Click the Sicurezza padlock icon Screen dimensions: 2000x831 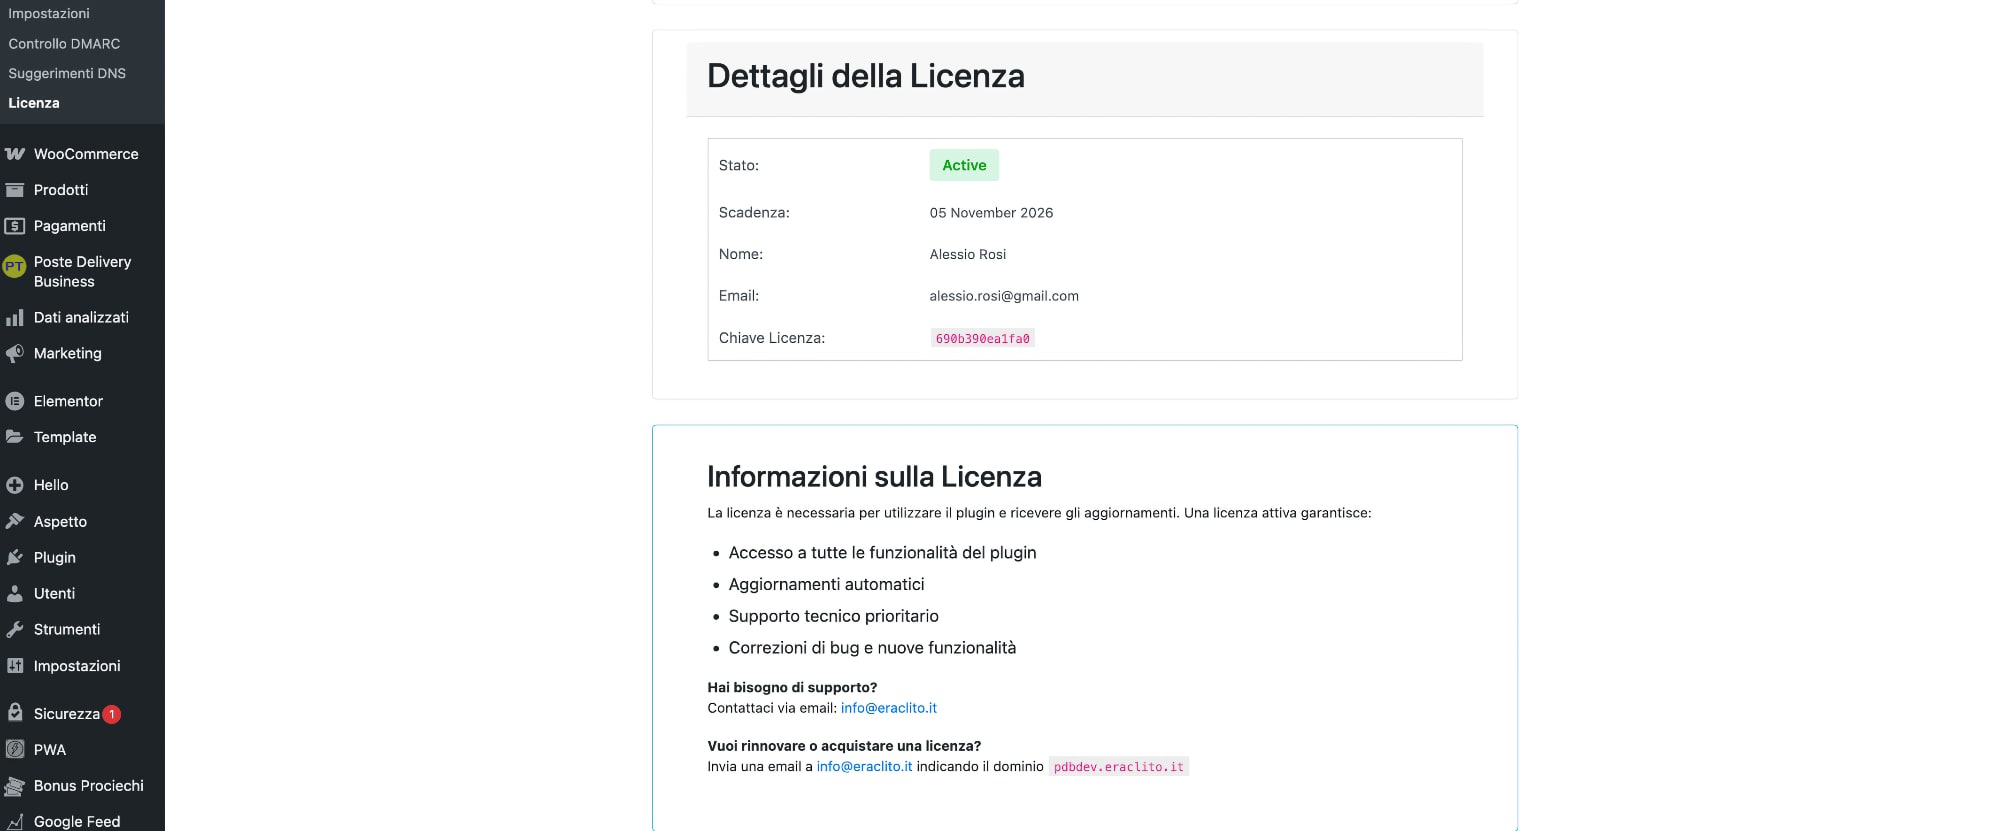click(x=15, y=713)
